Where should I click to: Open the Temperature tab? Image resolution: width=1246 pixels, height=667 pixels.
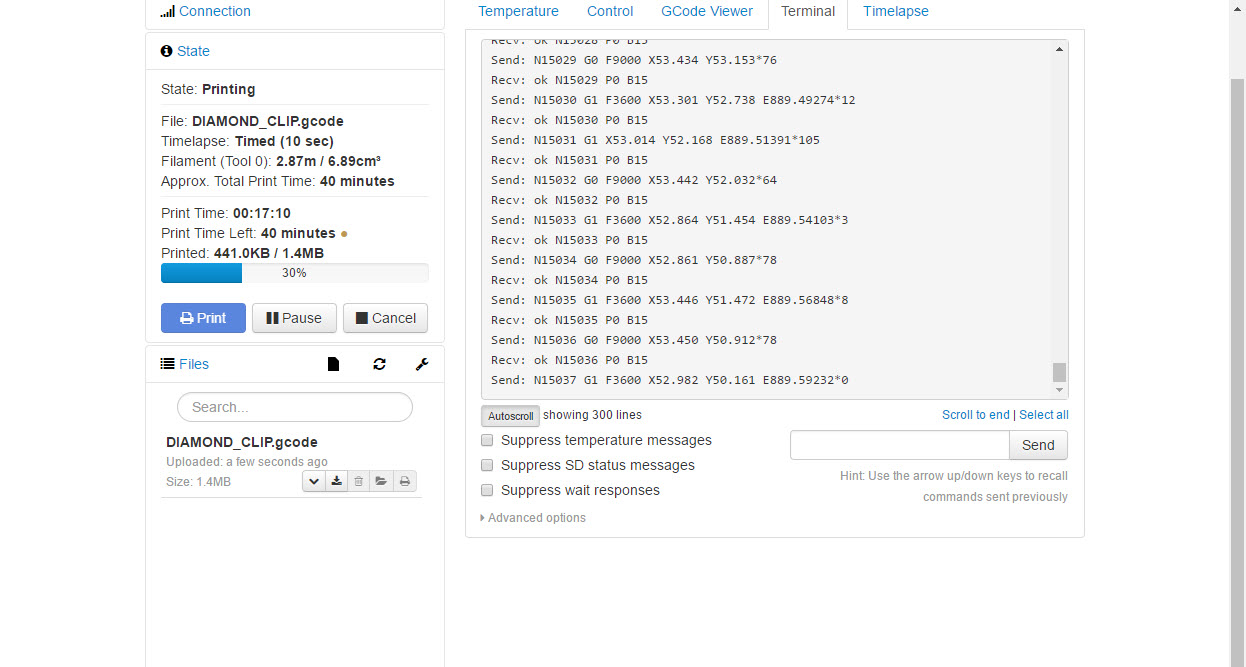pyautogui.click(x=518, y=12)
